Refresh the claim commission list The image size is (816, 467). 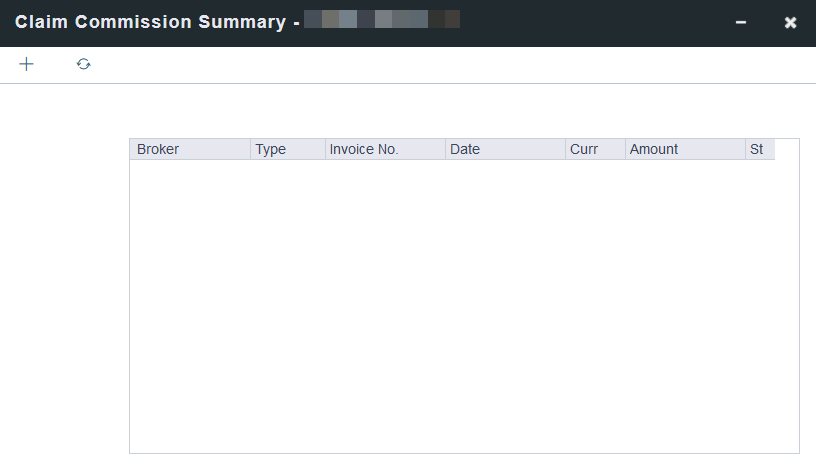pyautogui.click(x=84, y=64)
